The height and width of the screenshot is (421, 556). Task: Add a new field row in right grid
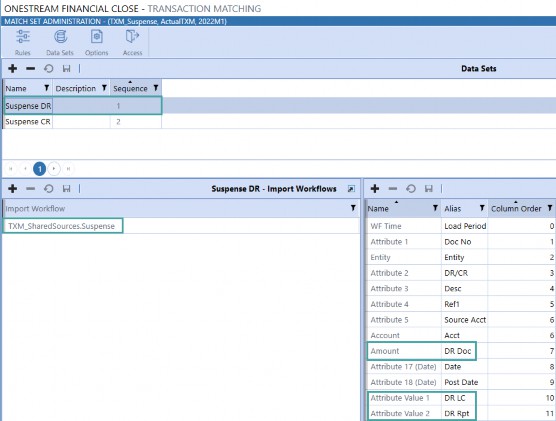click(x=375, y=189)
